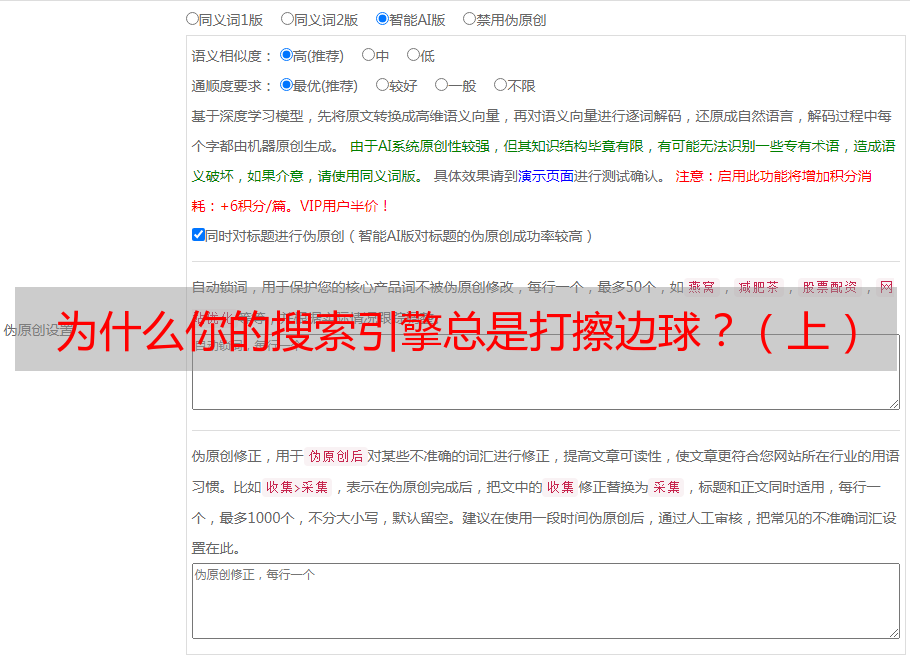Open the 演示页面 link
Image resolution: width=911 pixels, height=658 pixels.
[x=546, y=176]
